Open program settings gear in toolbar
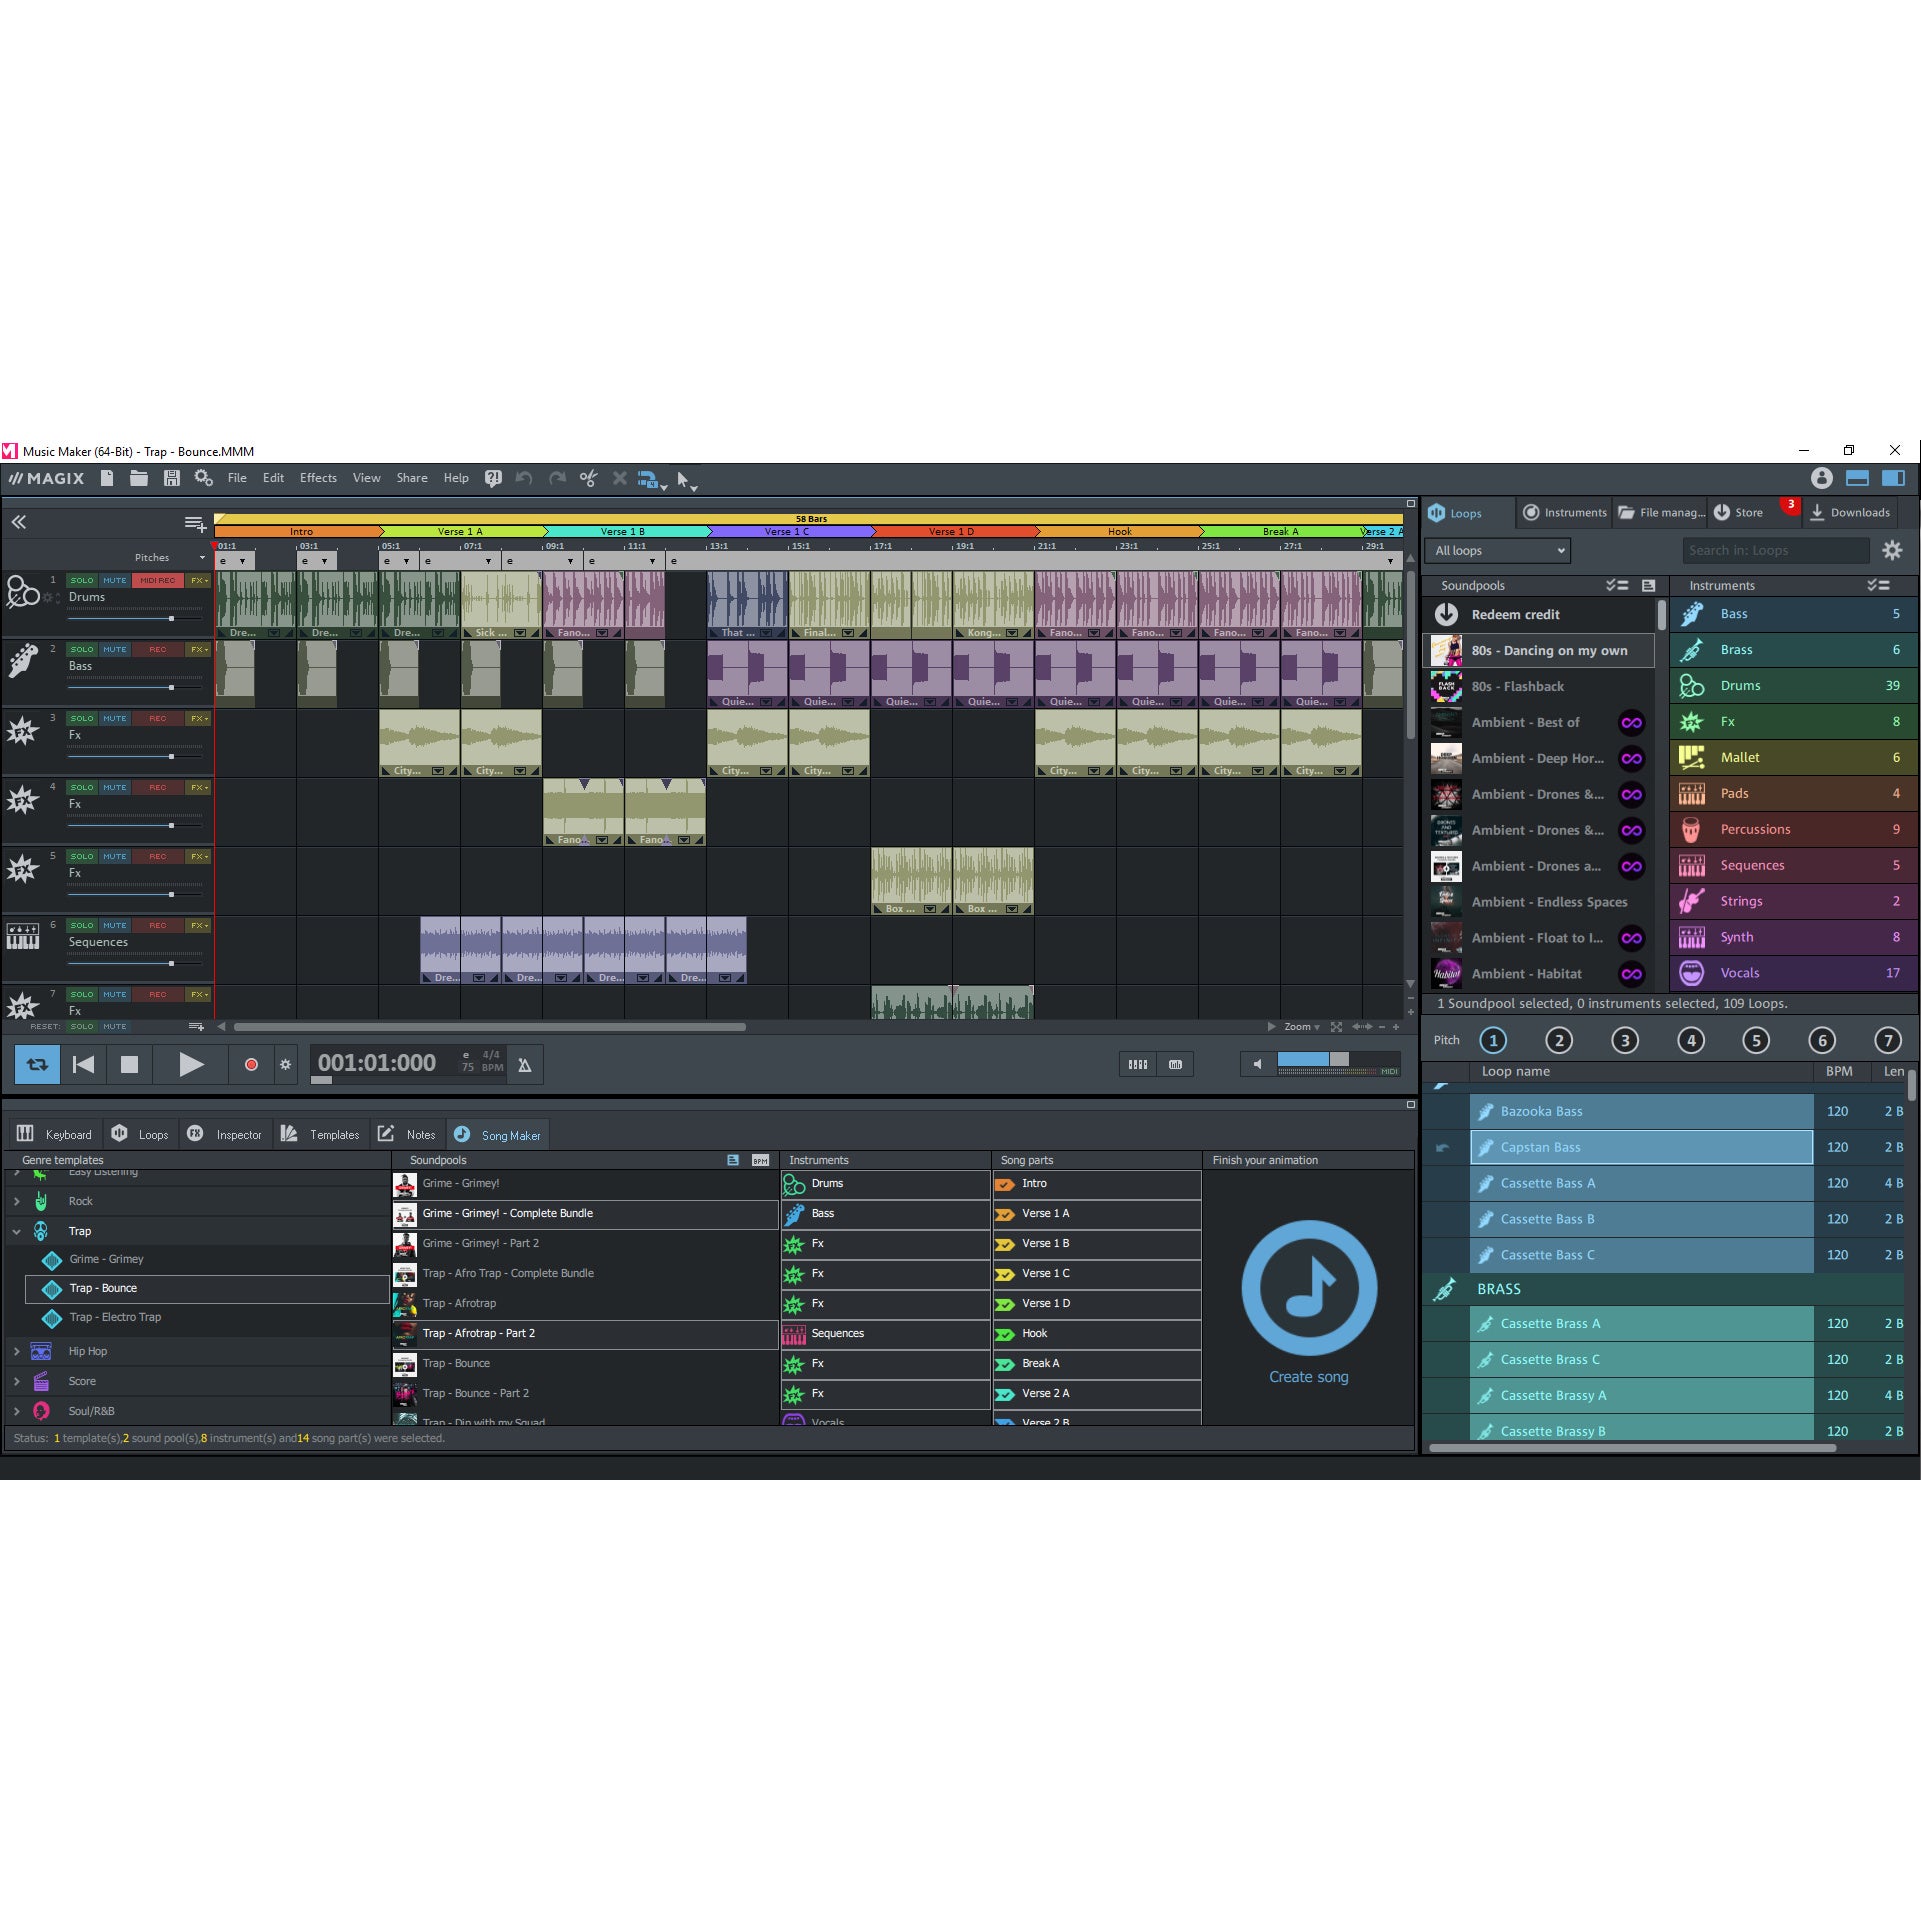Screen dimensions: 1921x1921 click(203, 479)
